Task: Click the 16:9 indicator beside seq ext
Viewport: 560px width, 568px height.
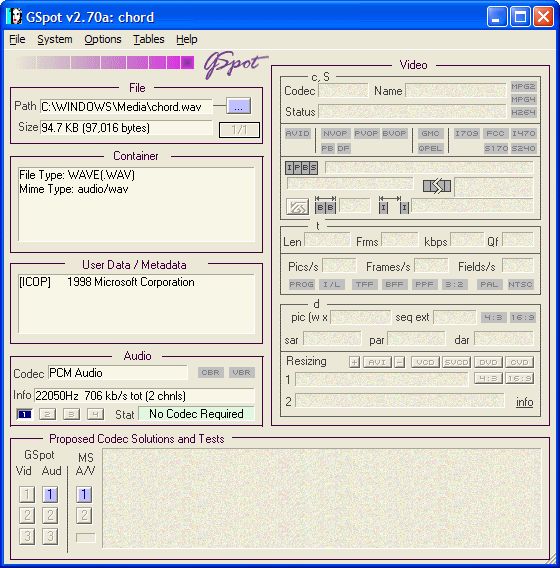Action: (522, 317)
